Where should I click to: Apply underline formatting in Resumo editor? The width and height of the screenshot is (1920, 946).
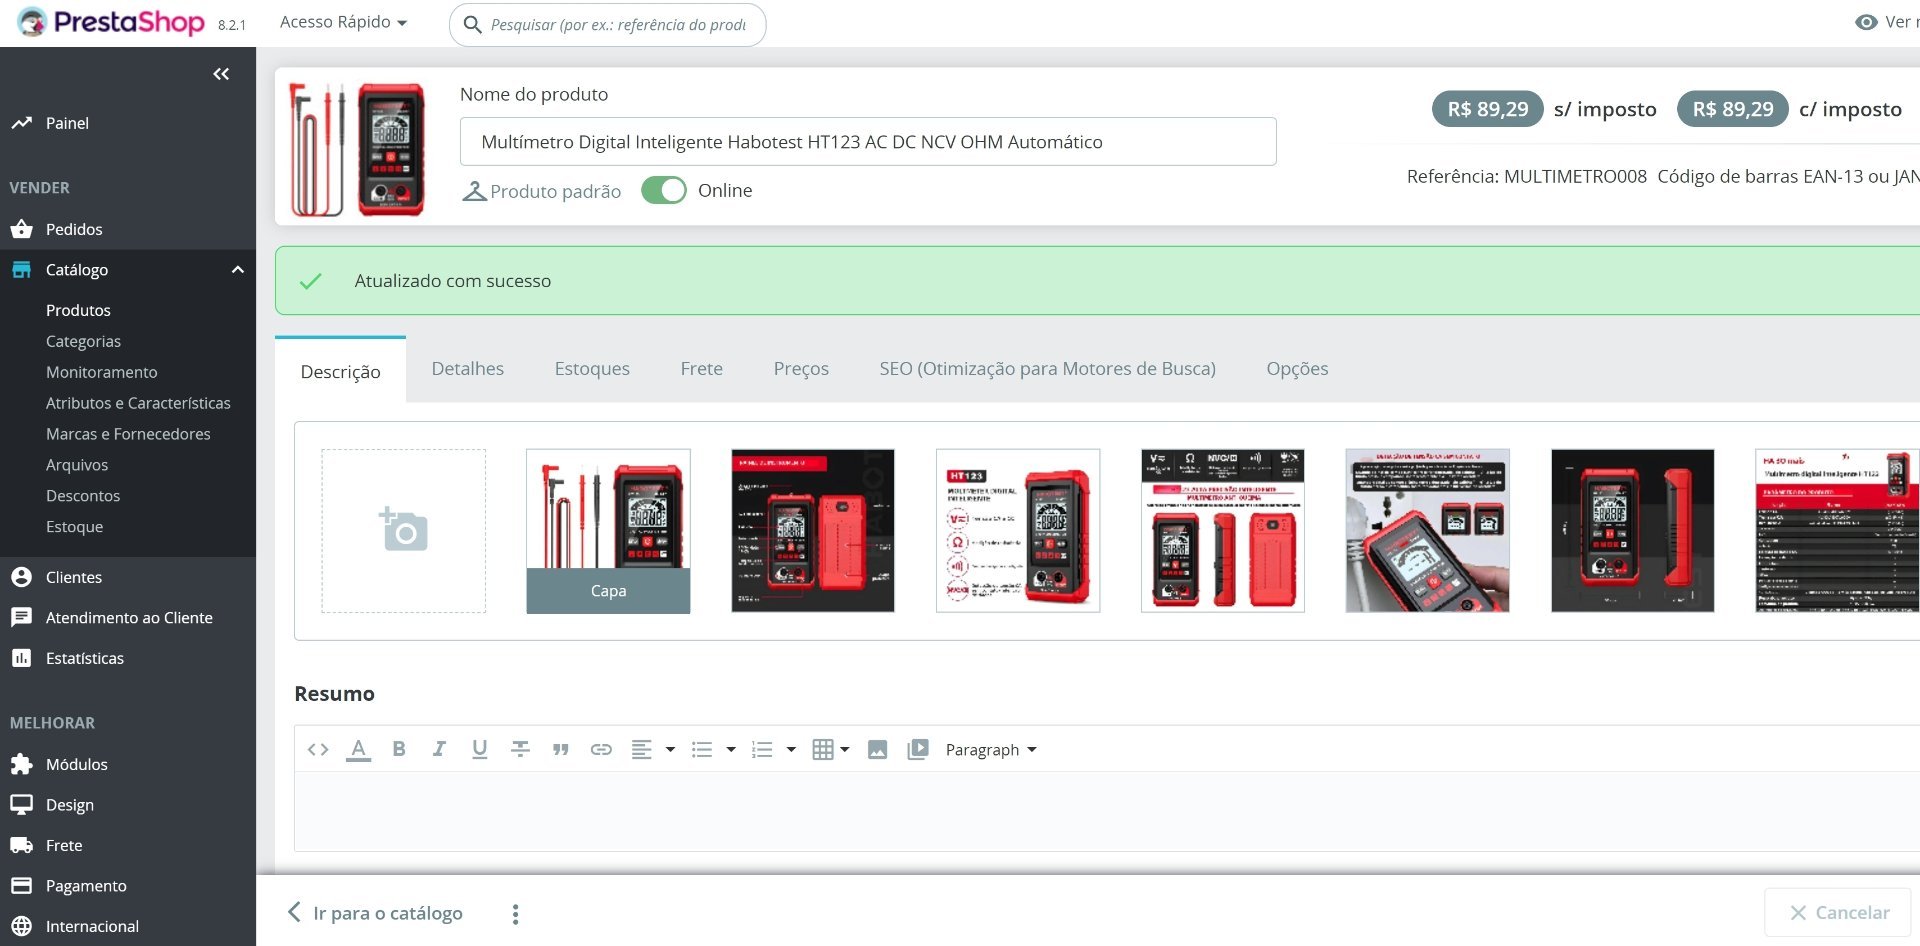pos(480,749)
